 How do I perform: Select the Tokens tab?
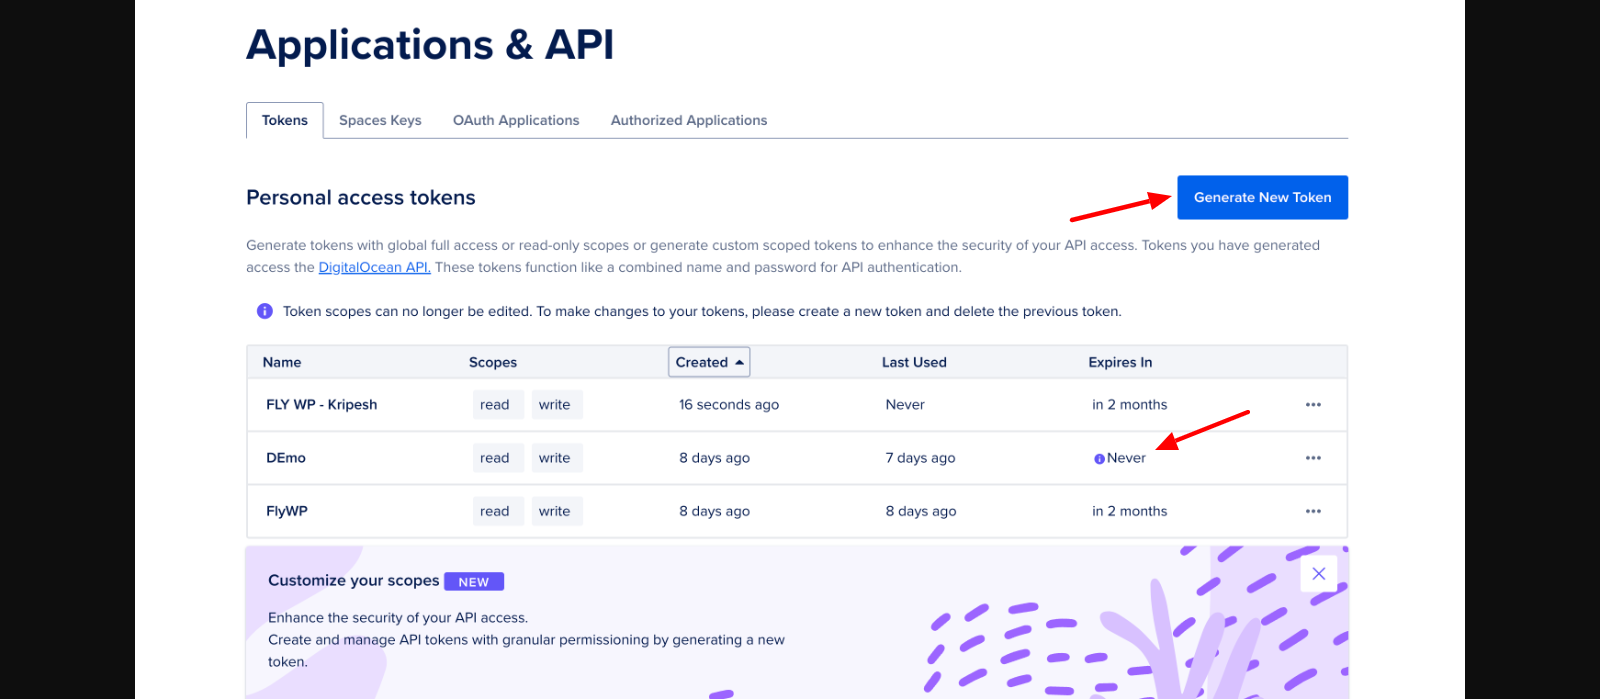(x=285, y=120)
